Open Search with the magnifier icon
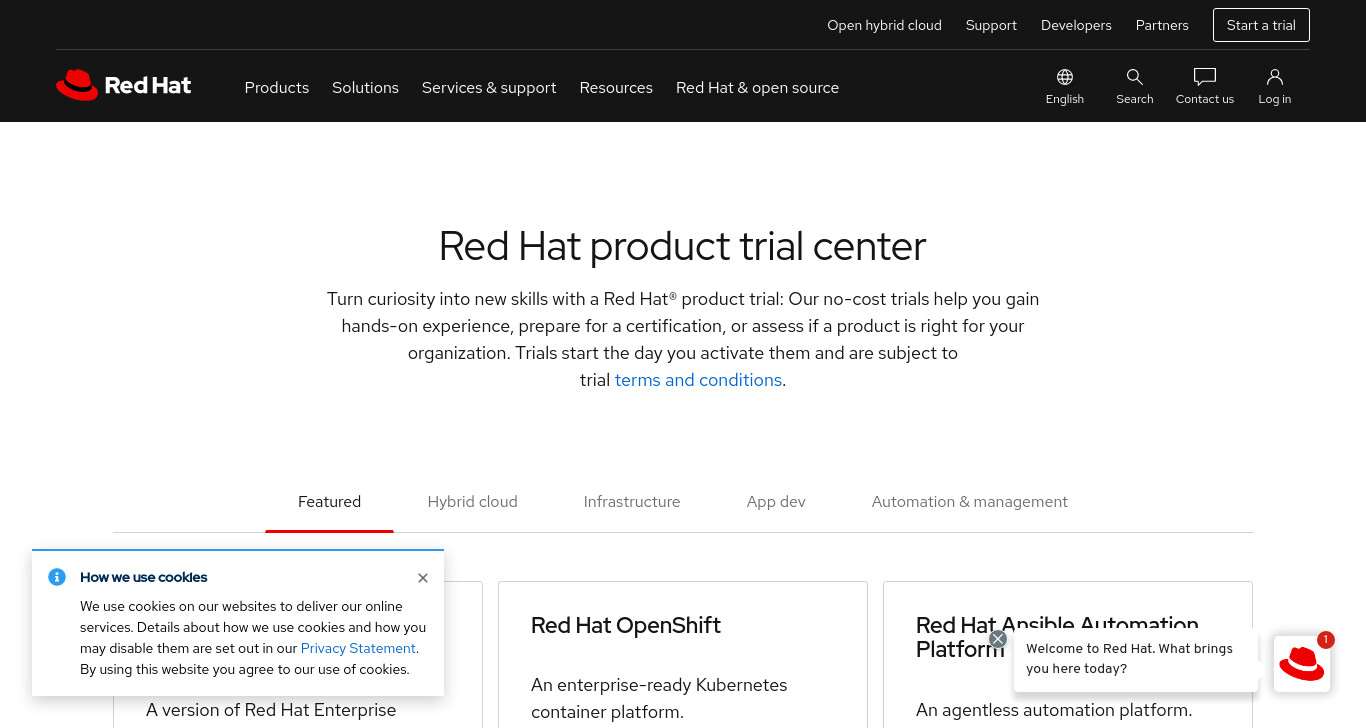Viewport: 1366px width, 728px height. 1135,86
